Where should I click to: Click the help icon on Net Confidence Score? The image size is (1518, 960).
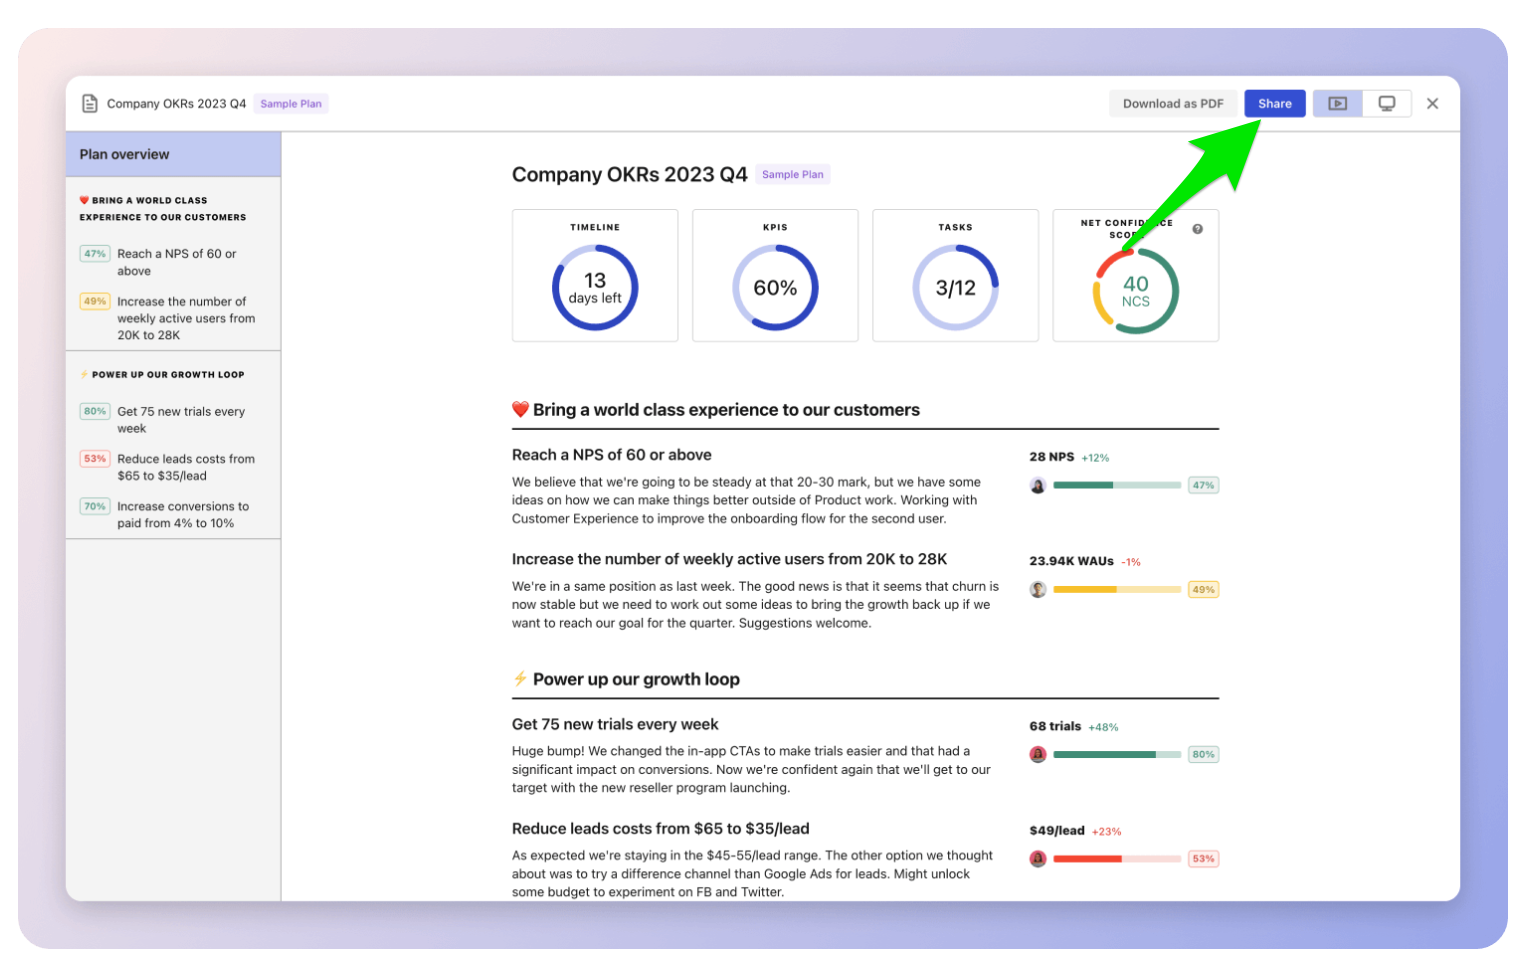point(1197,229)
